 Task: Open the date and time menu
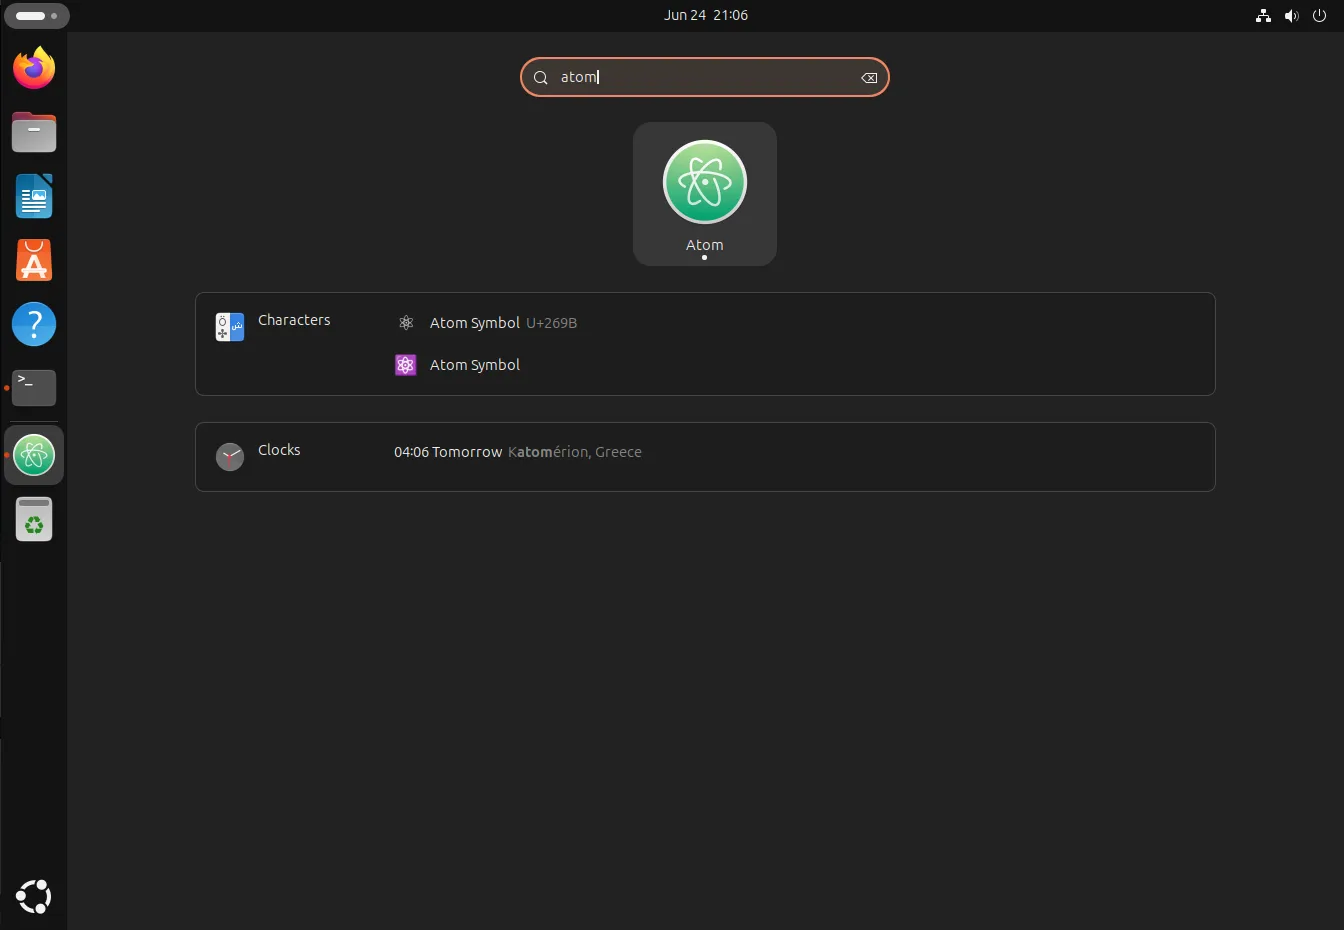706,16
